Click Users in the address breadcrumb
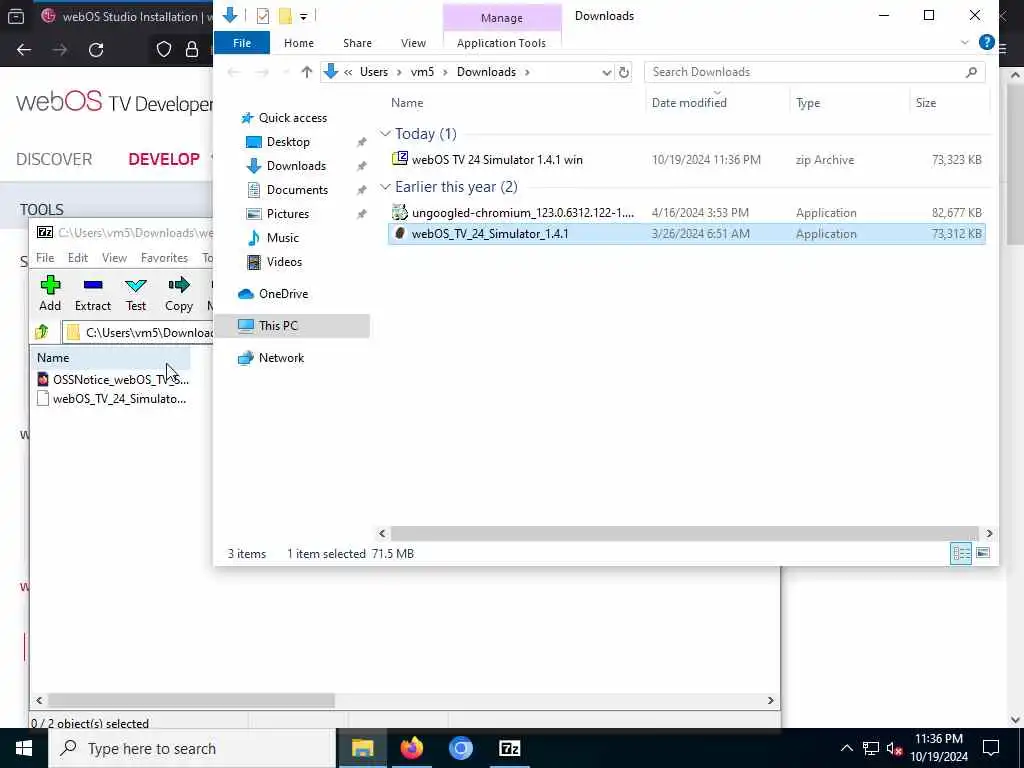Screen dimensions: 1024x768 coord(374,72)
